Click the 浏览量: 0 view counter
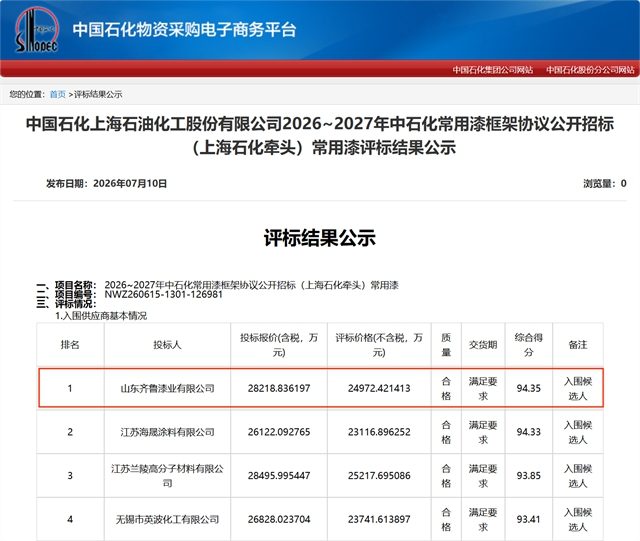Image resolution: width=640 pixels, height=541 pixels. point(604,184)
